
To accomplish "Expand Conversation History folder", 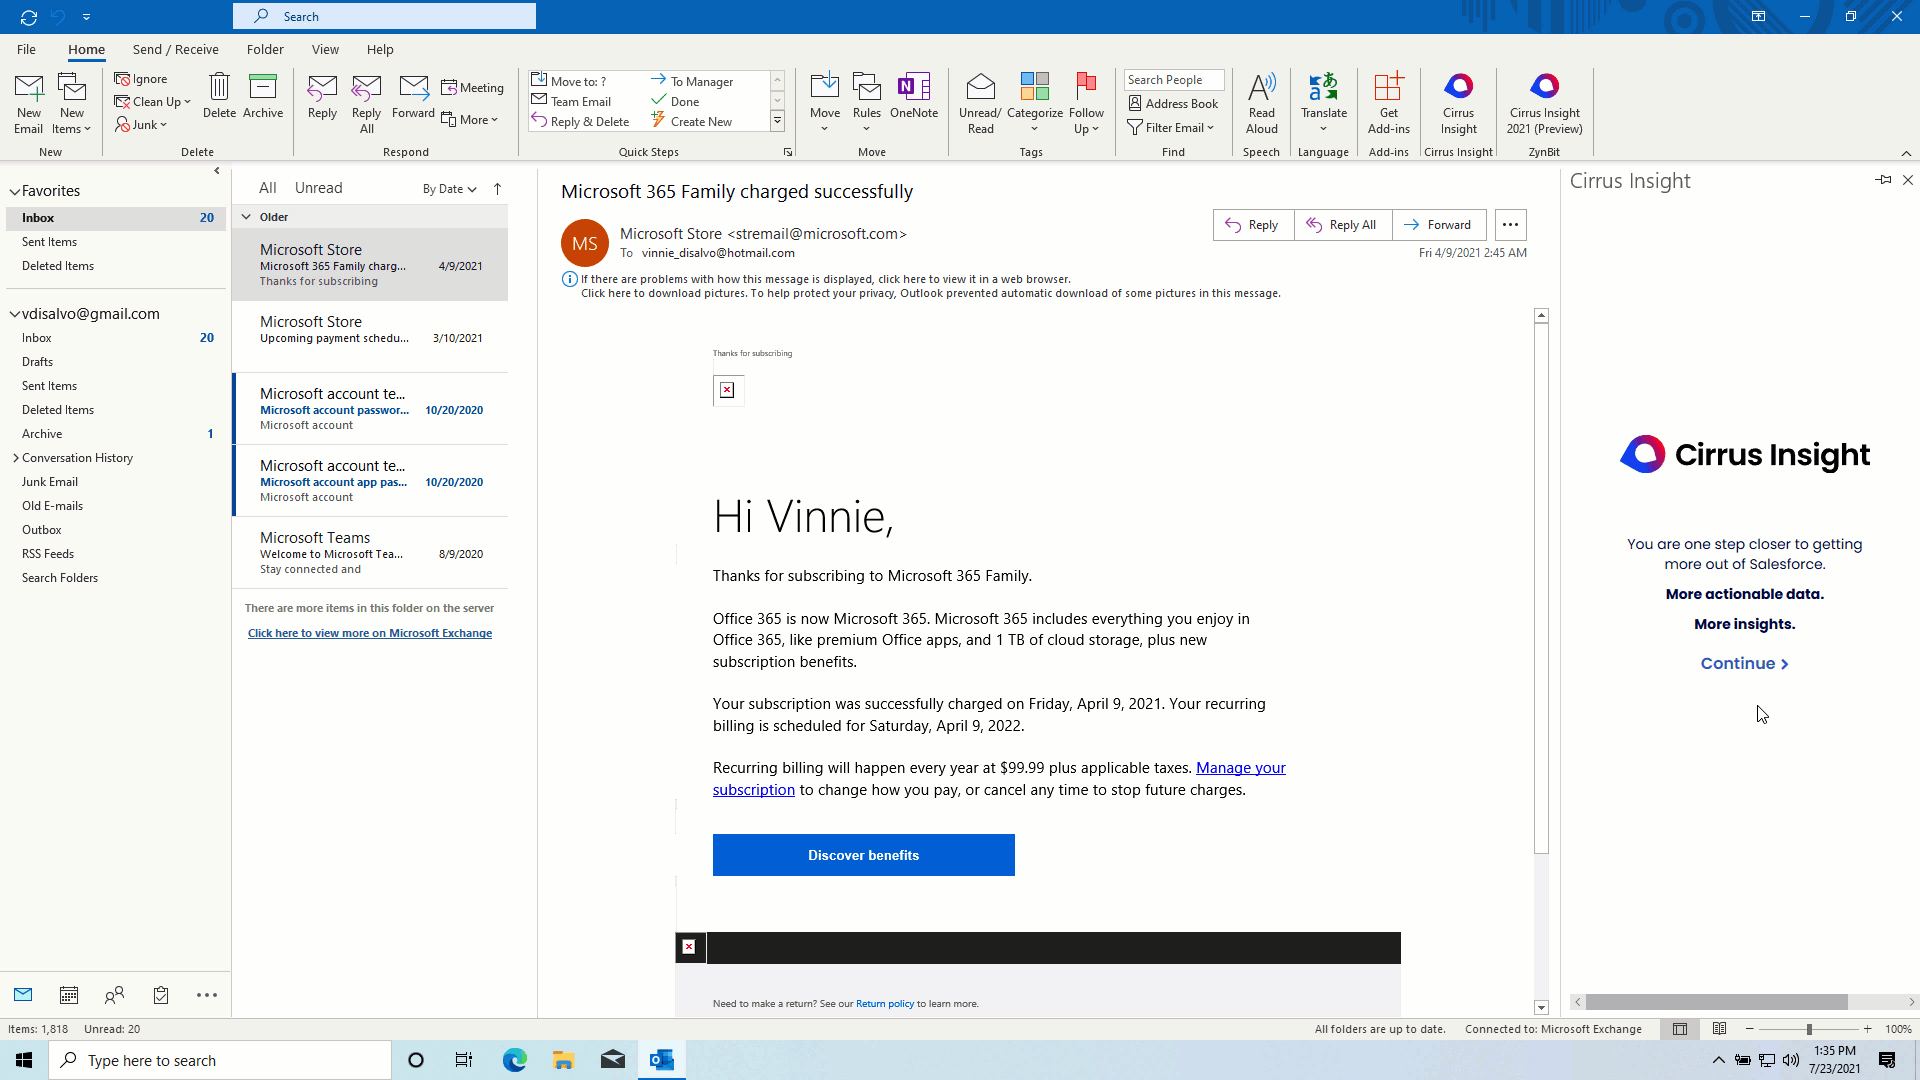I will (16, 458).
